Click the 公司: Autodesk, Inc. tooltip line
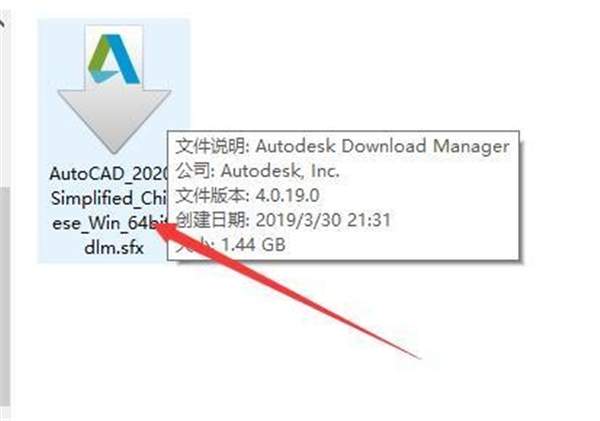 coord(258,171)
